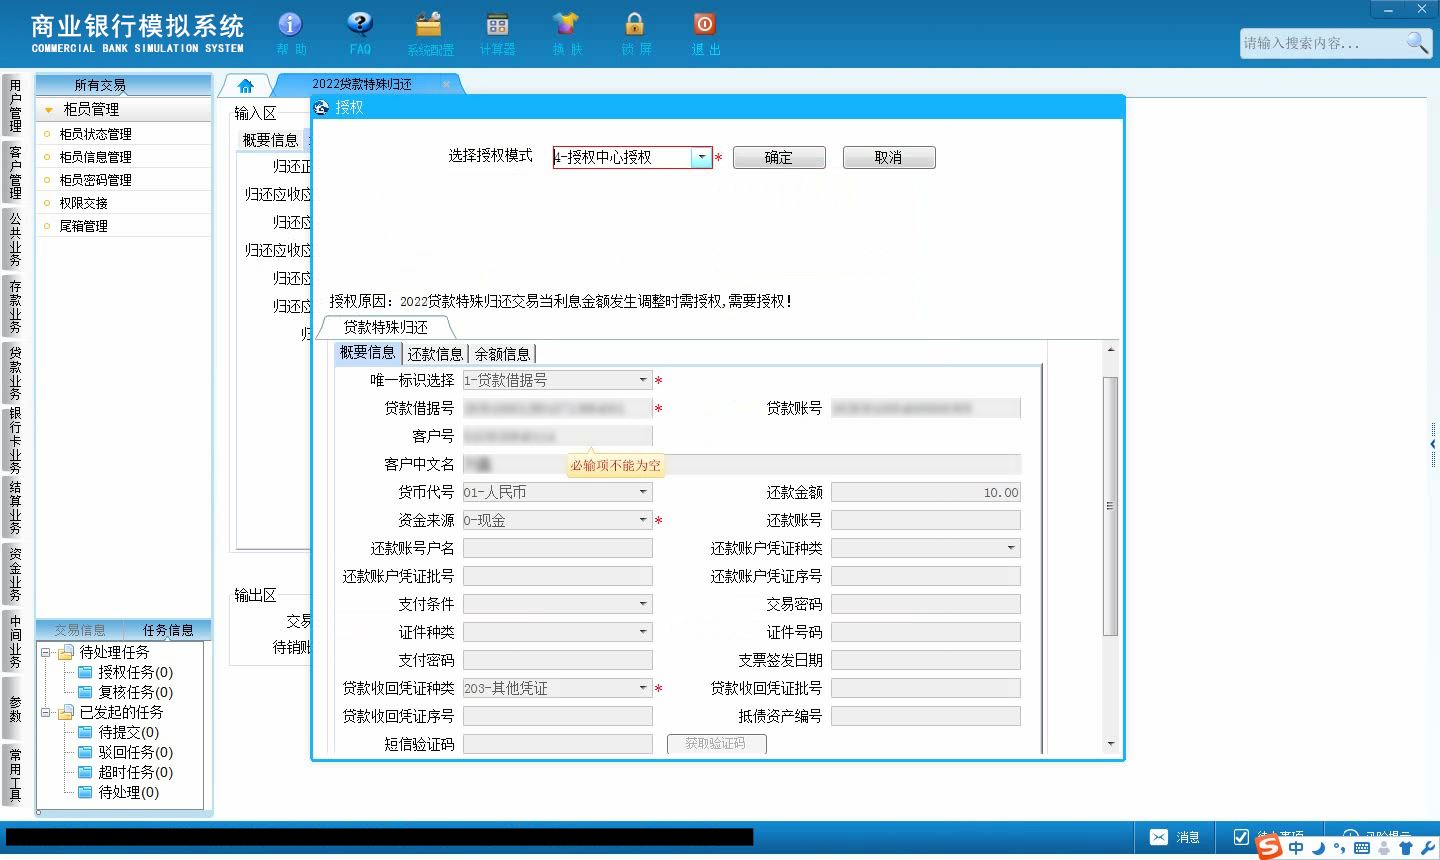
Task: Click the 待办事项 checkbox icon in status bar
Action: pyautogui.click(x=1241, y=837)
